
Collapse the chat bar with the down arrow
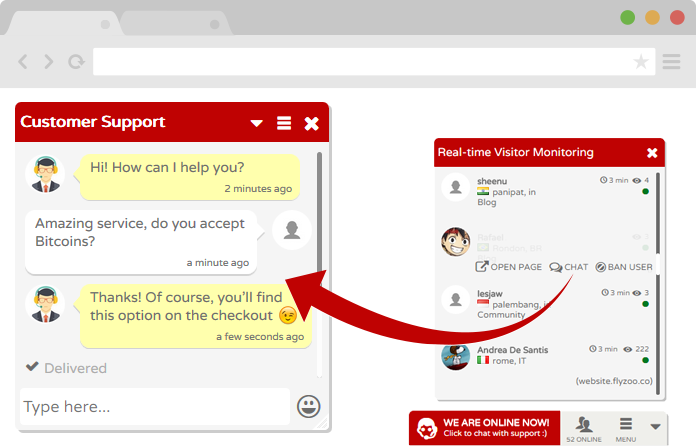(655, 427)
